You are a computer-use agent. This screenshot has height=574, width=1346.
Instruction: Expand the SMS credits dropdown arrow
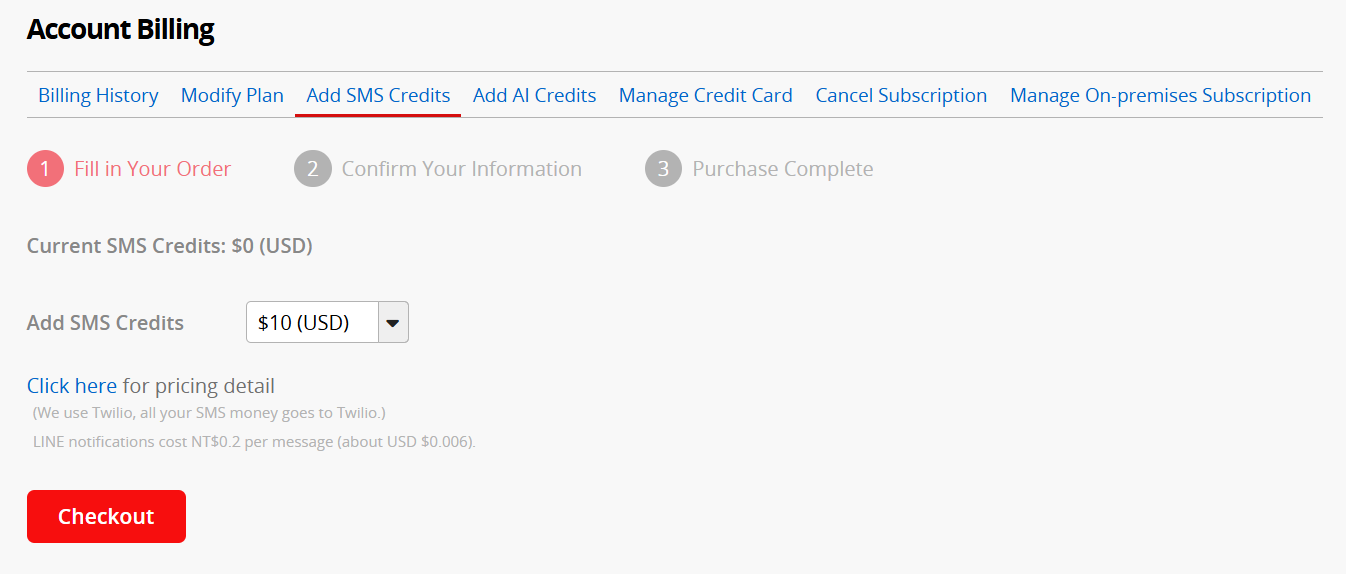[393, 323]
